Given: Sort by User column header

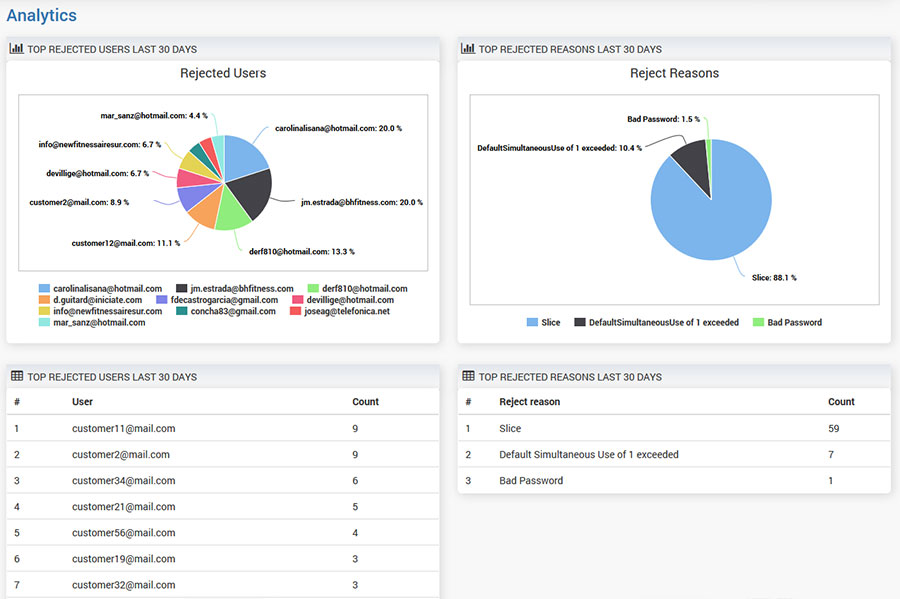Looking at the screenshot, I should (x=82, y=402).
